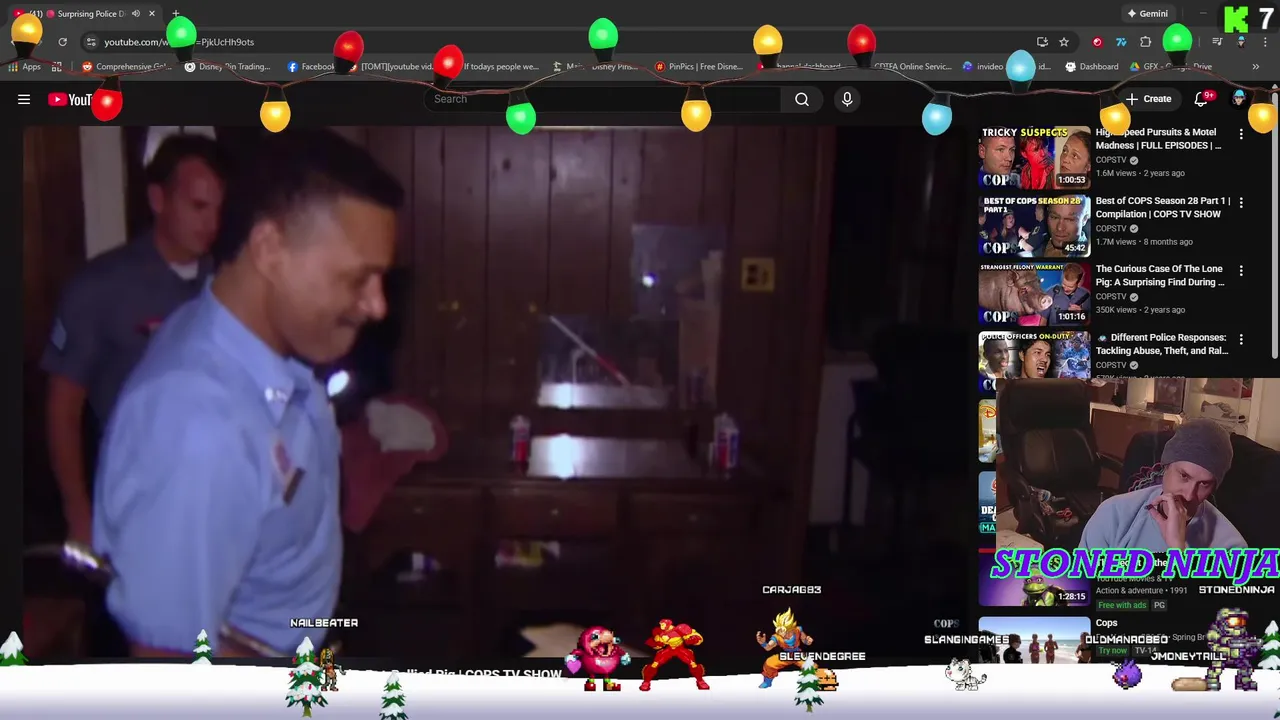The width and height of the screenshot is (1280, 720).
Task: Select the youtube.com URL in address bar
Action: click(x=179, y=42)
